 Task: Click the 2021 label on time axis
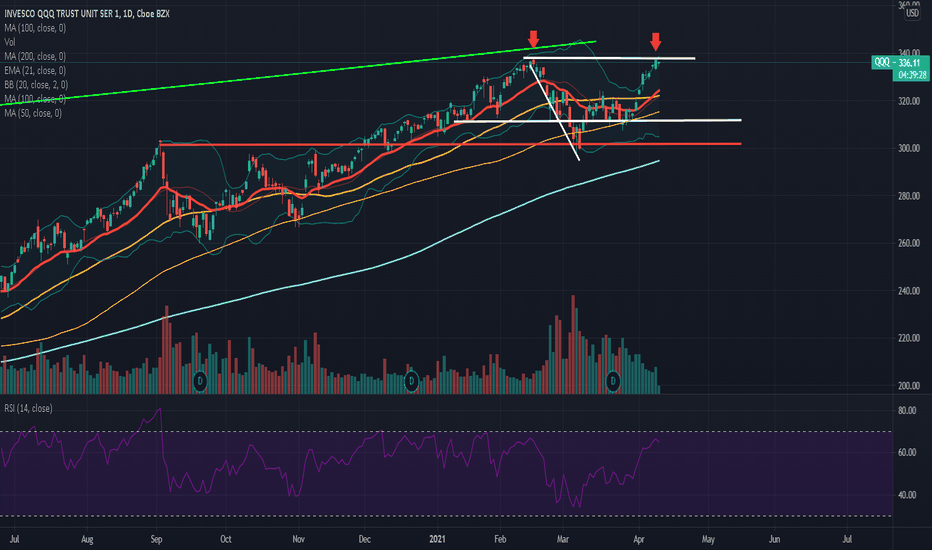437,539
